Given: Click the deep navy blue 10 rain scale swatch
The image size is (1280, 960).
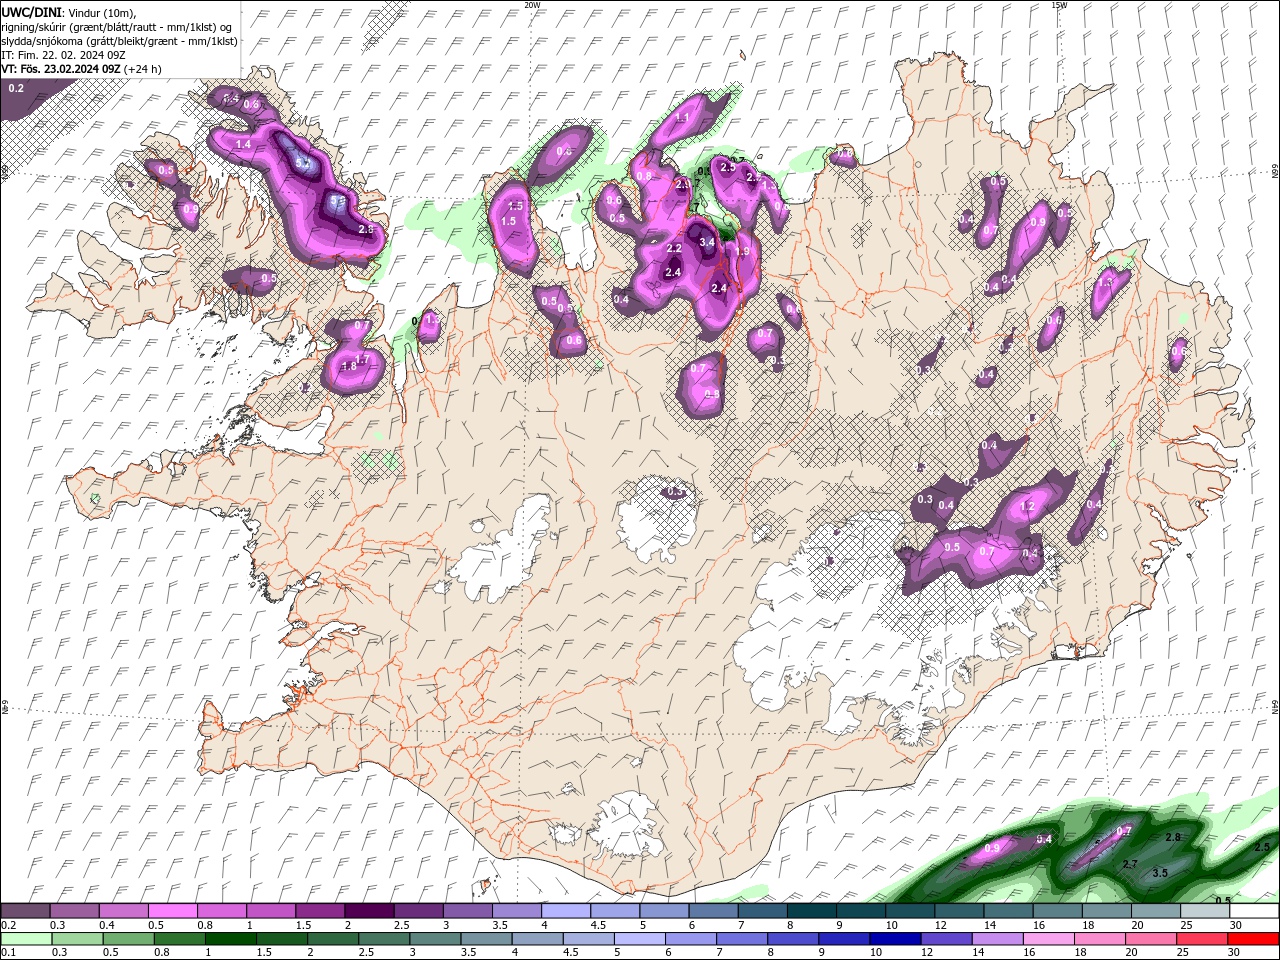Looking at the screenshot, I should [895, 939].
